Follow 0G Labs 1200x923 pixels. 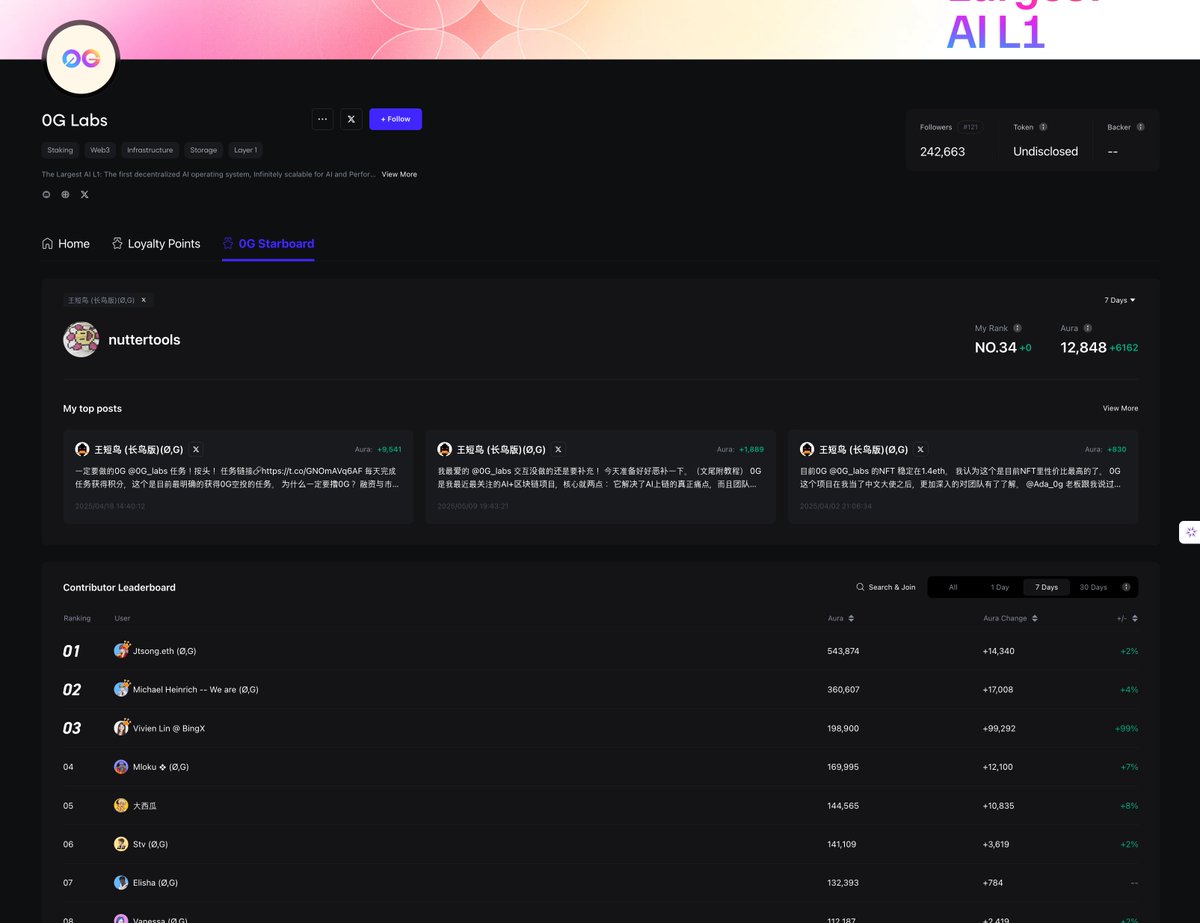[x=395, y=119]
